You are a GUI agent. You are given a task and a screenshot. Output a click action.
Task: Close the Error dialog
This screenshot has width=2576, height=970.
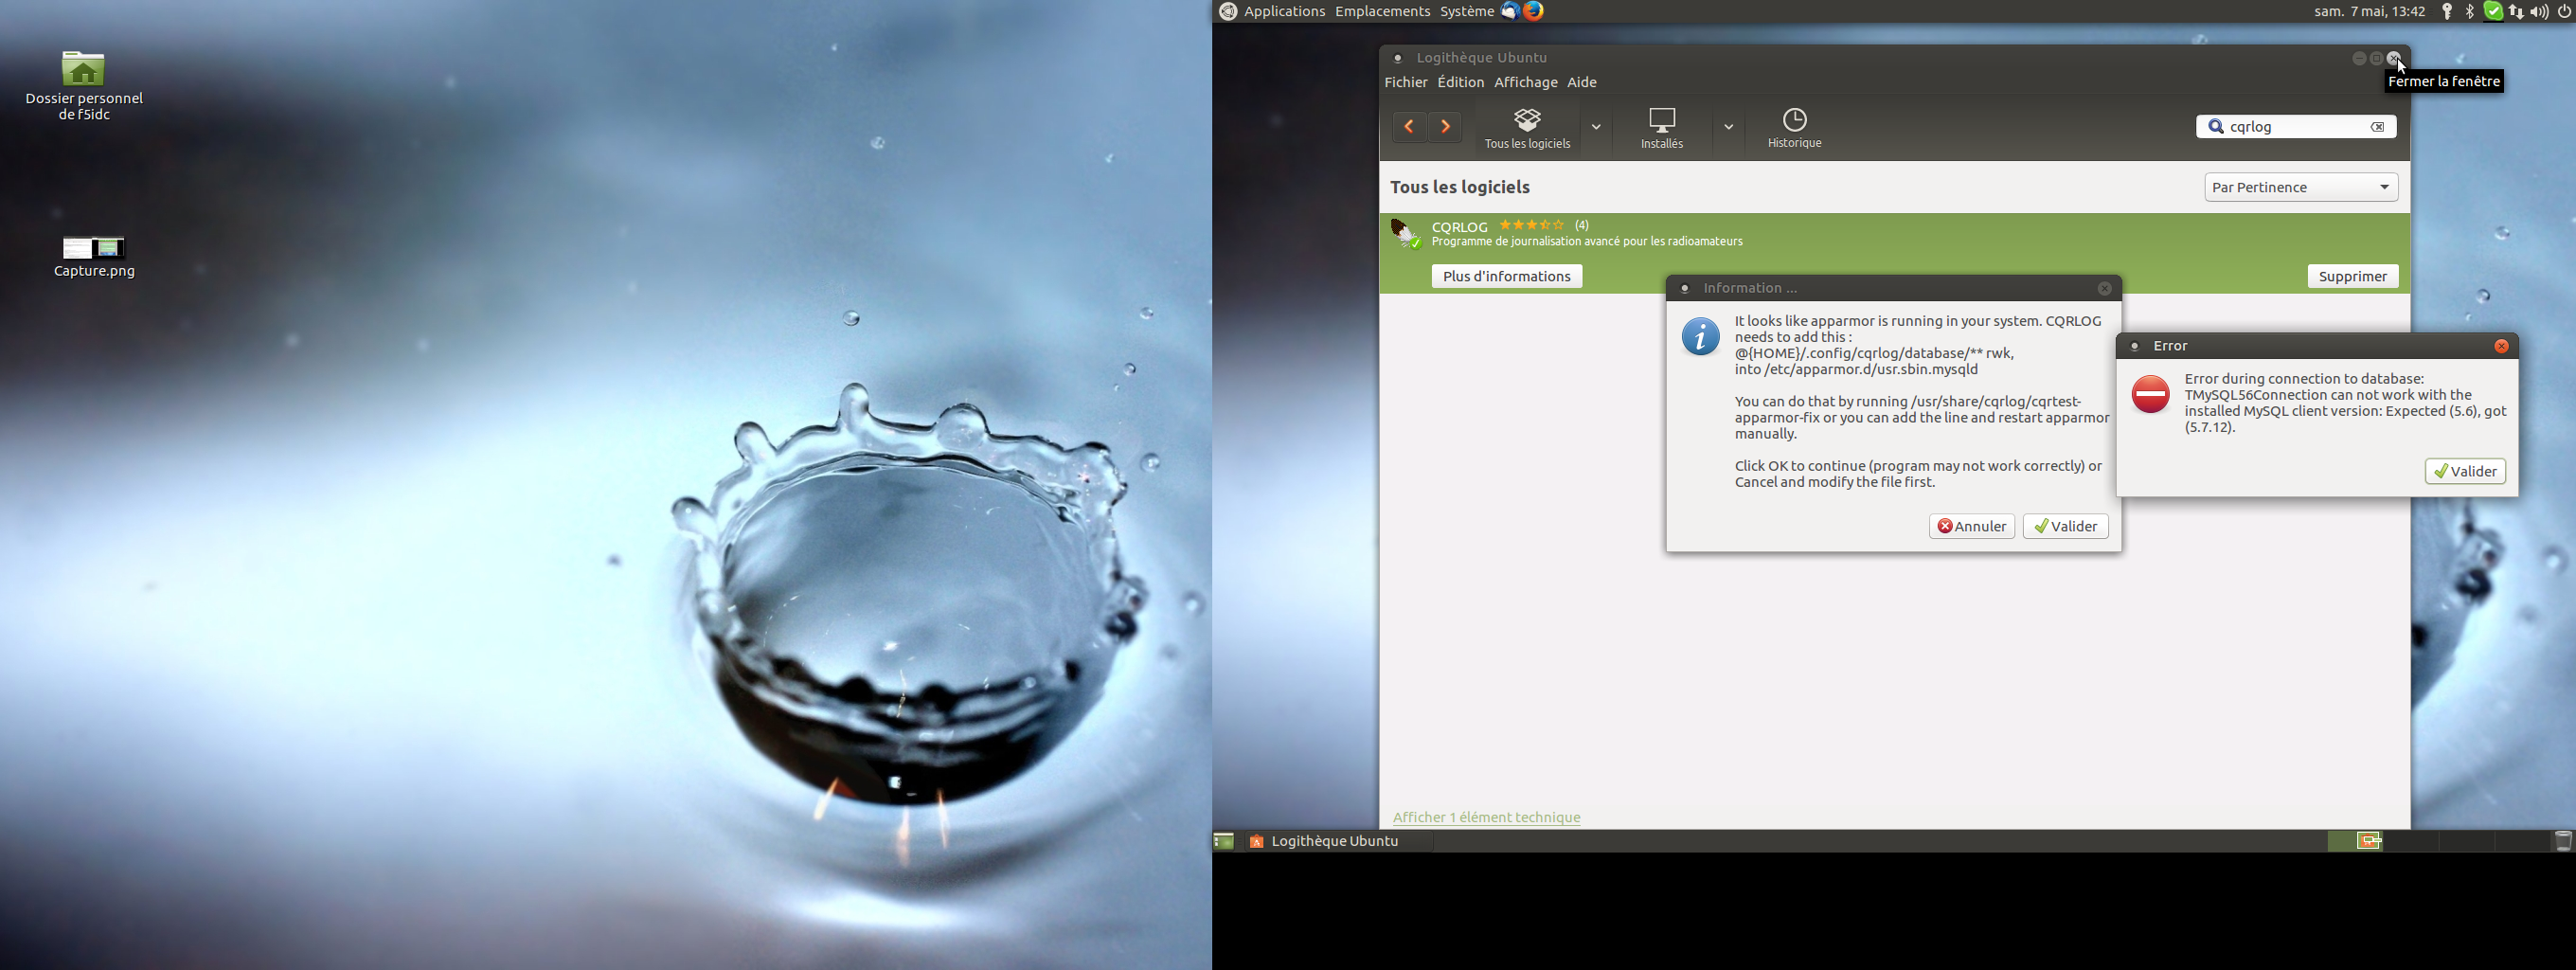tap(2501, 346)
